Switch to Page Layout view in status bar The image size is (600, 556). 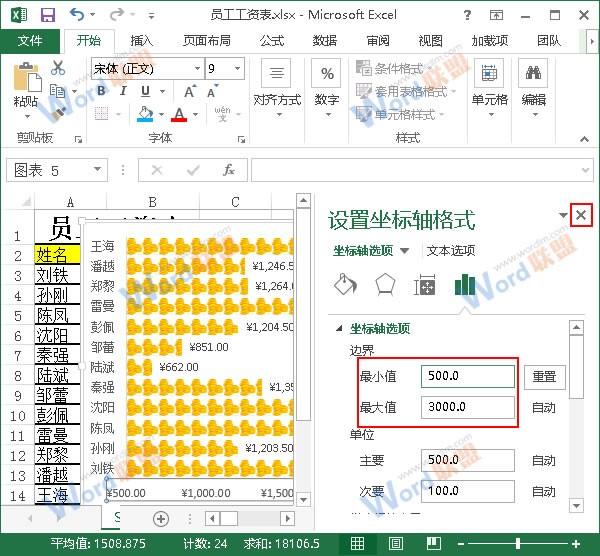396,543
